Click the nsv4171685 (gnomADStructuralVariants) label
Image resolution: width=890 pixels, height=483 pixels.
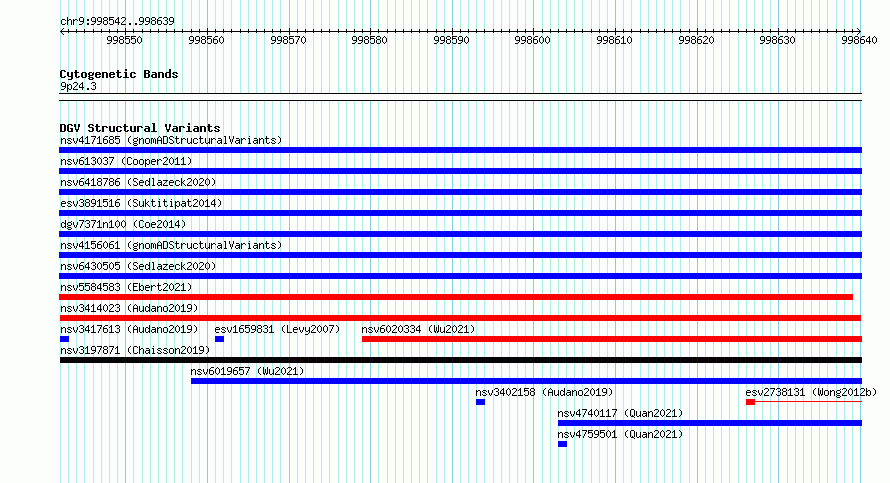(171, 140)
